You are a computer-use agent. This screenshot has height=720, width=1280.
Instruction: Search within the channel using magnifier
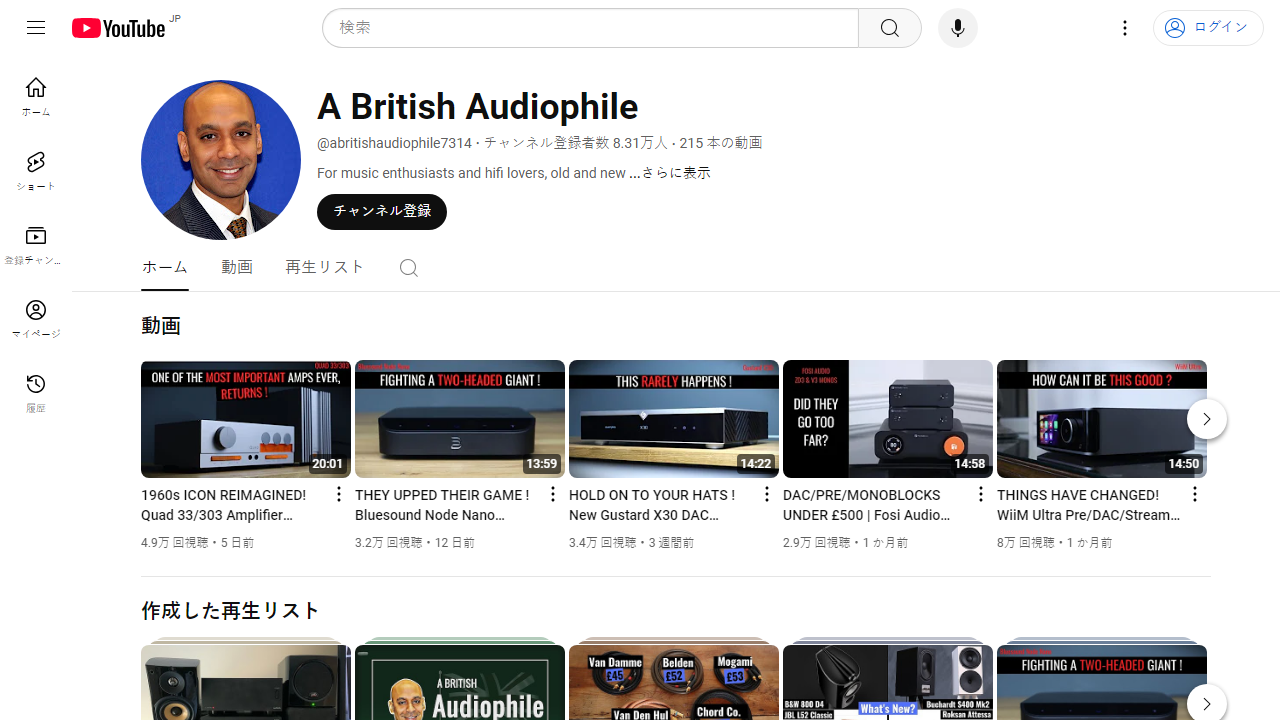click(x=408, y=268)
